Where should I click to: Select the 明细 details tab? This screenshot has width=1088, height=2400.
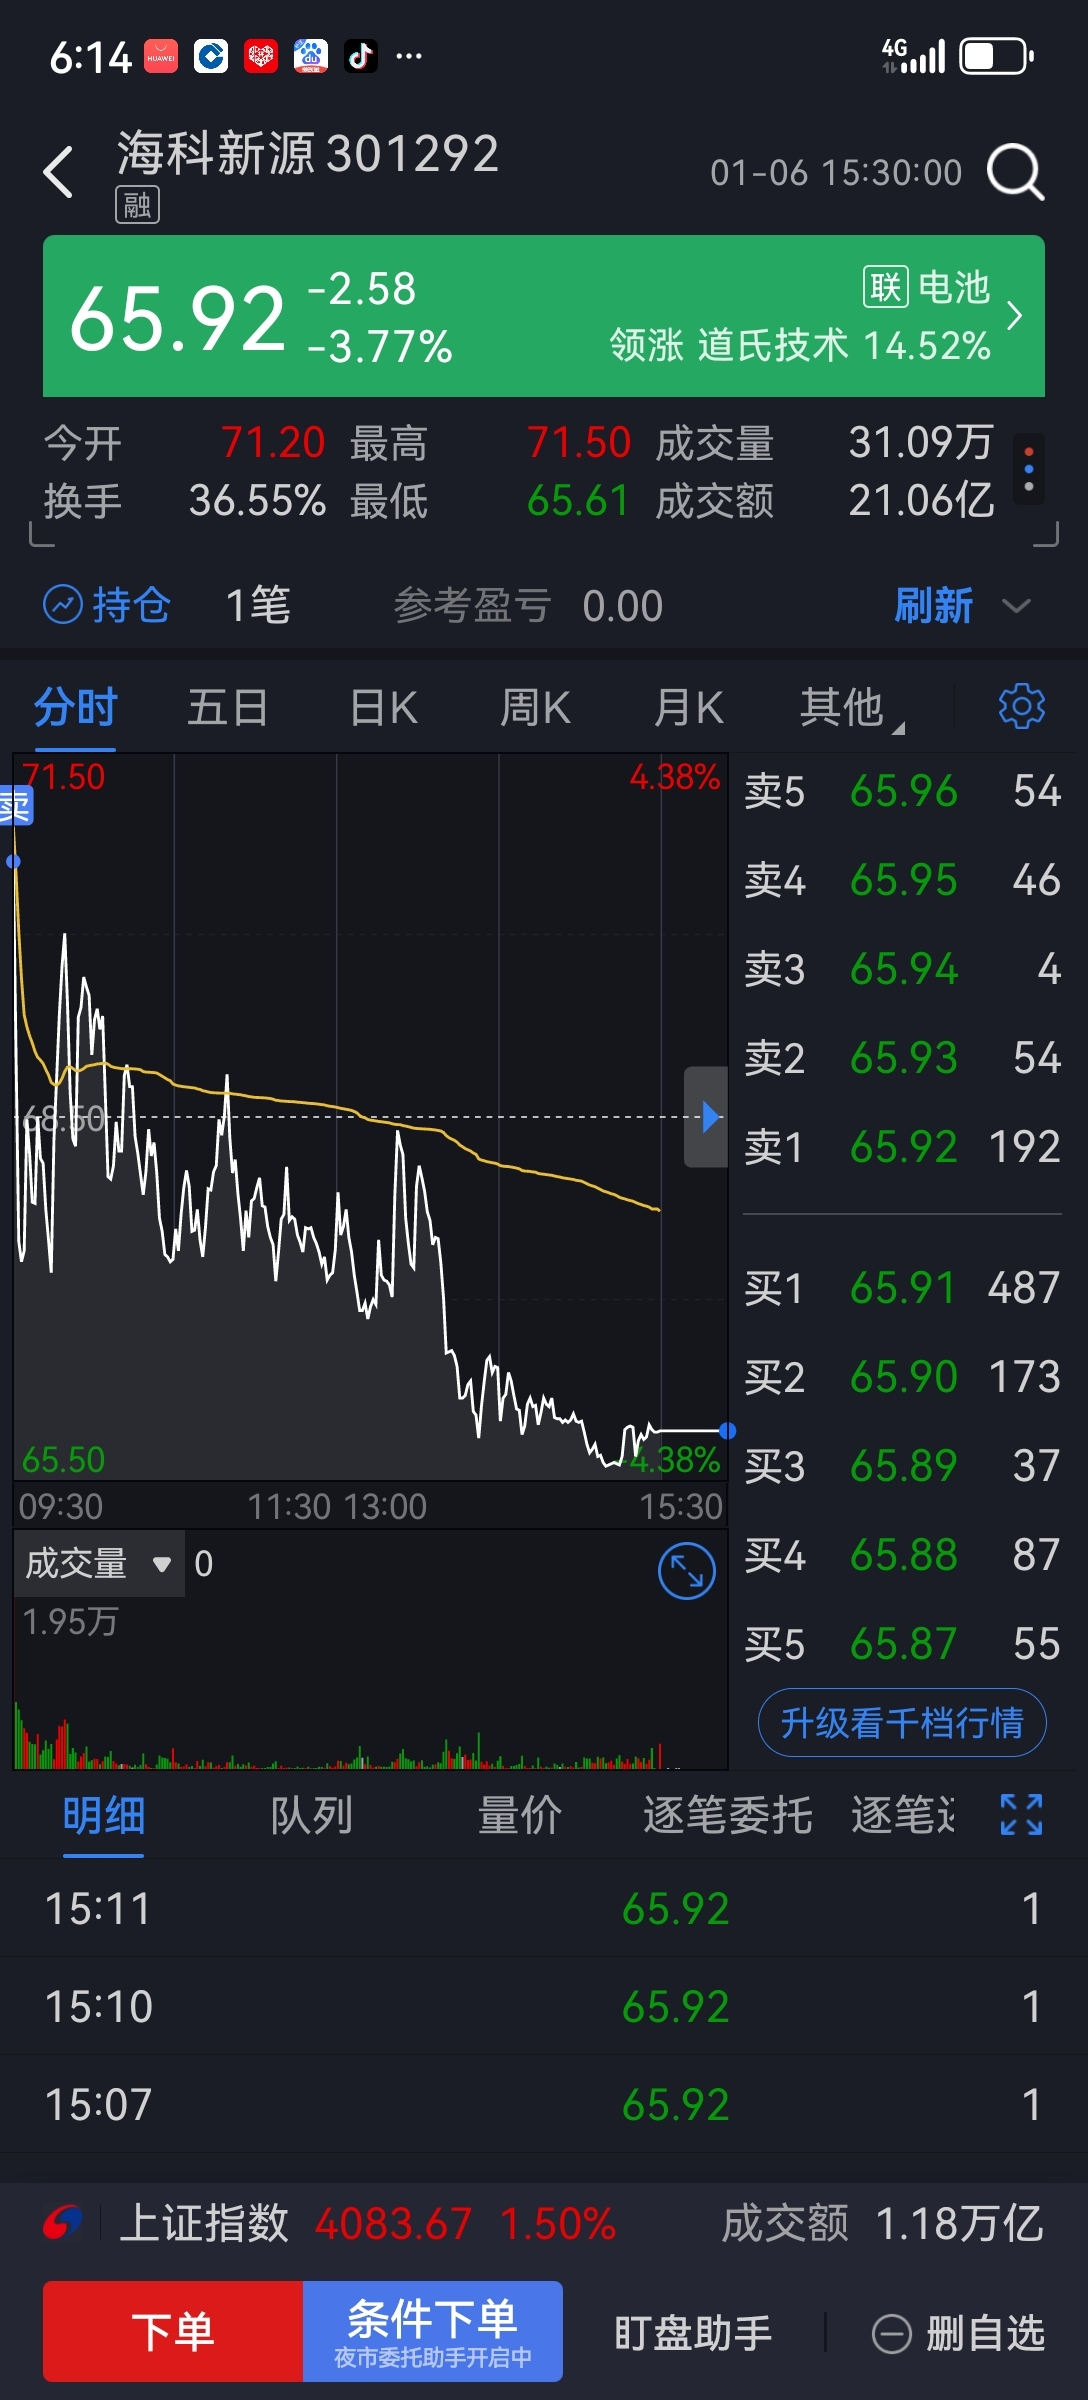104,1815
